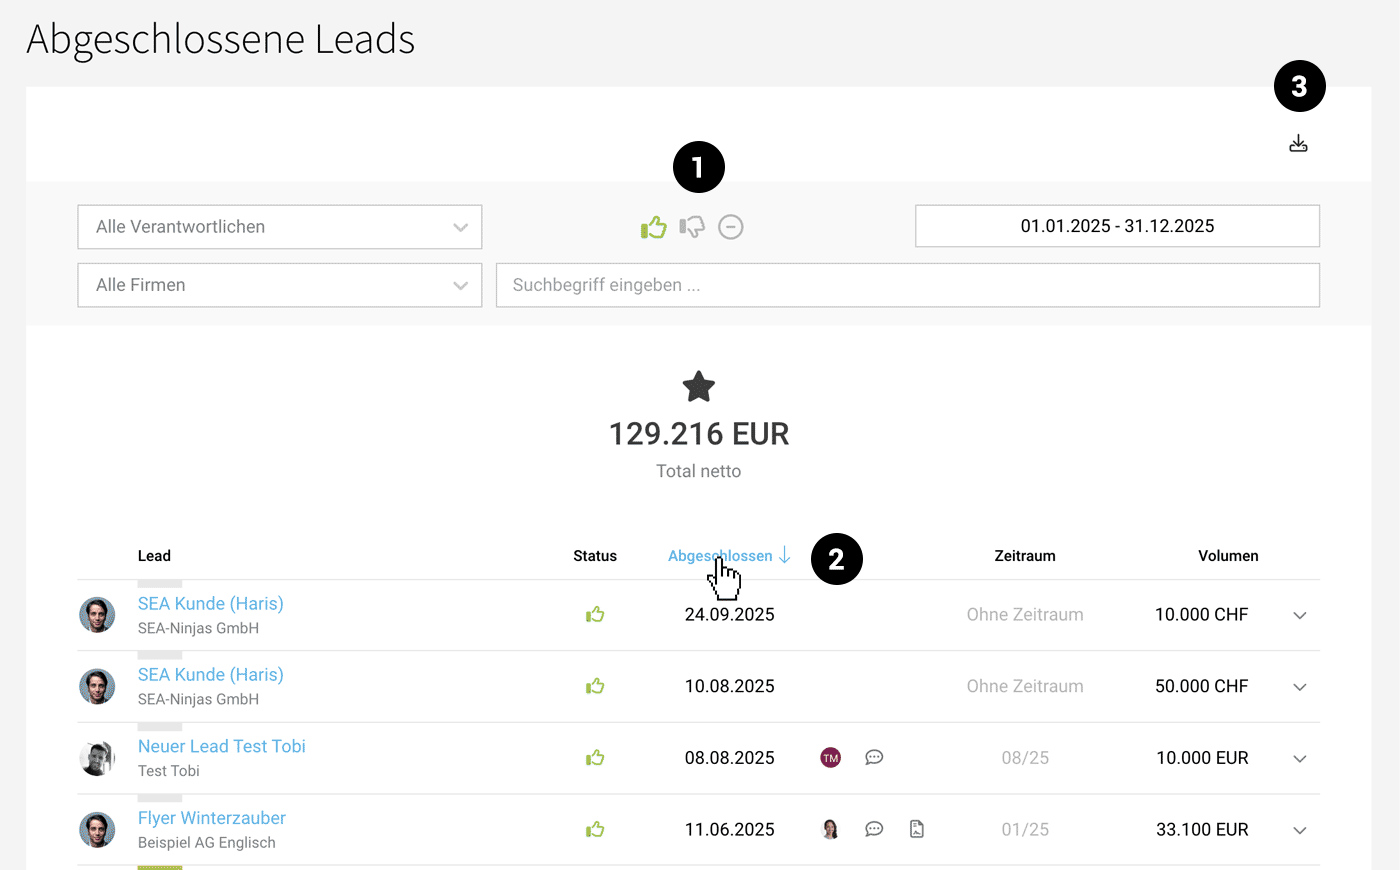
Task: Sort by Volumen column header
Action: (x=1228, y=556)
